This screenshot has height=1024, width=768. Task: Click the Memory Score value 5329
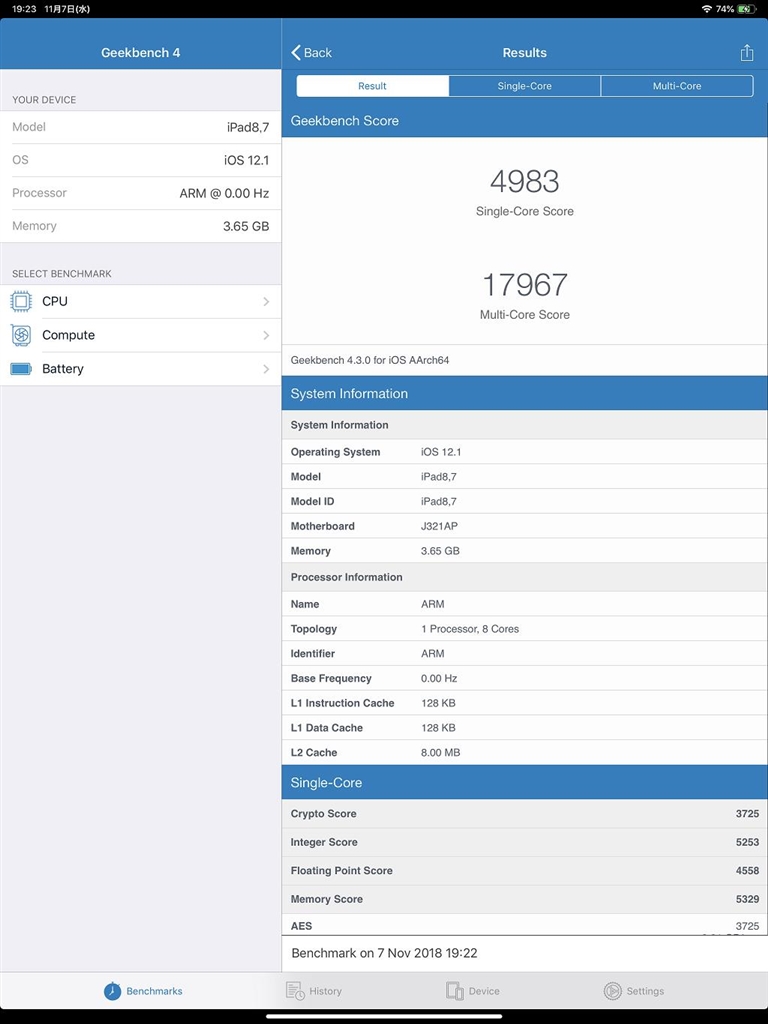coord(747,899)
